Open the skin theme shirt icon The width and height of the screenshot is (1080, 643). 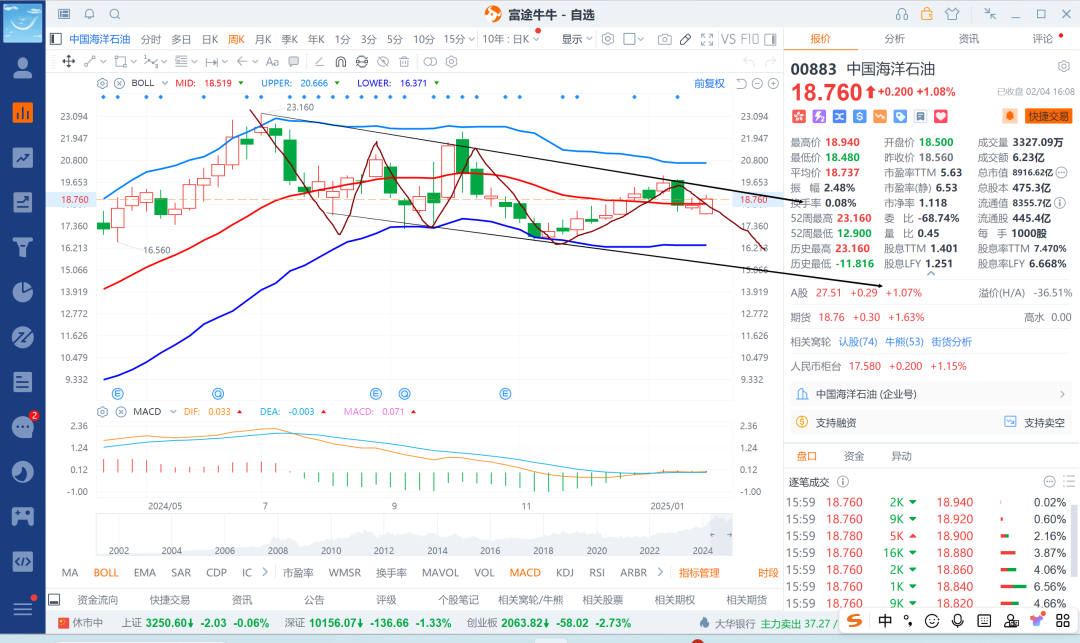pyautogui.click(x=952, y=14)
